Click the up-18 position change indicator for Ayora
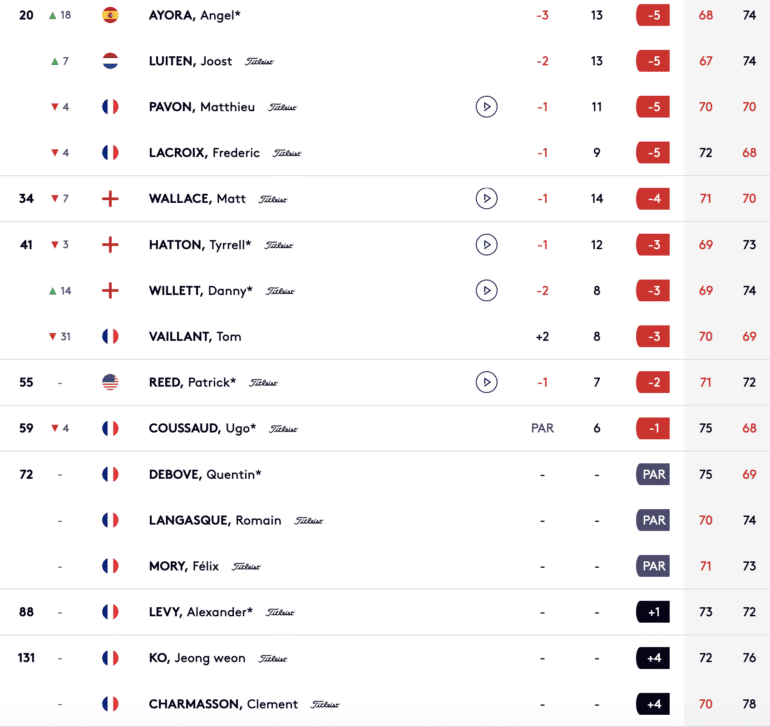 pyautogui.click(x=60, y=15)
